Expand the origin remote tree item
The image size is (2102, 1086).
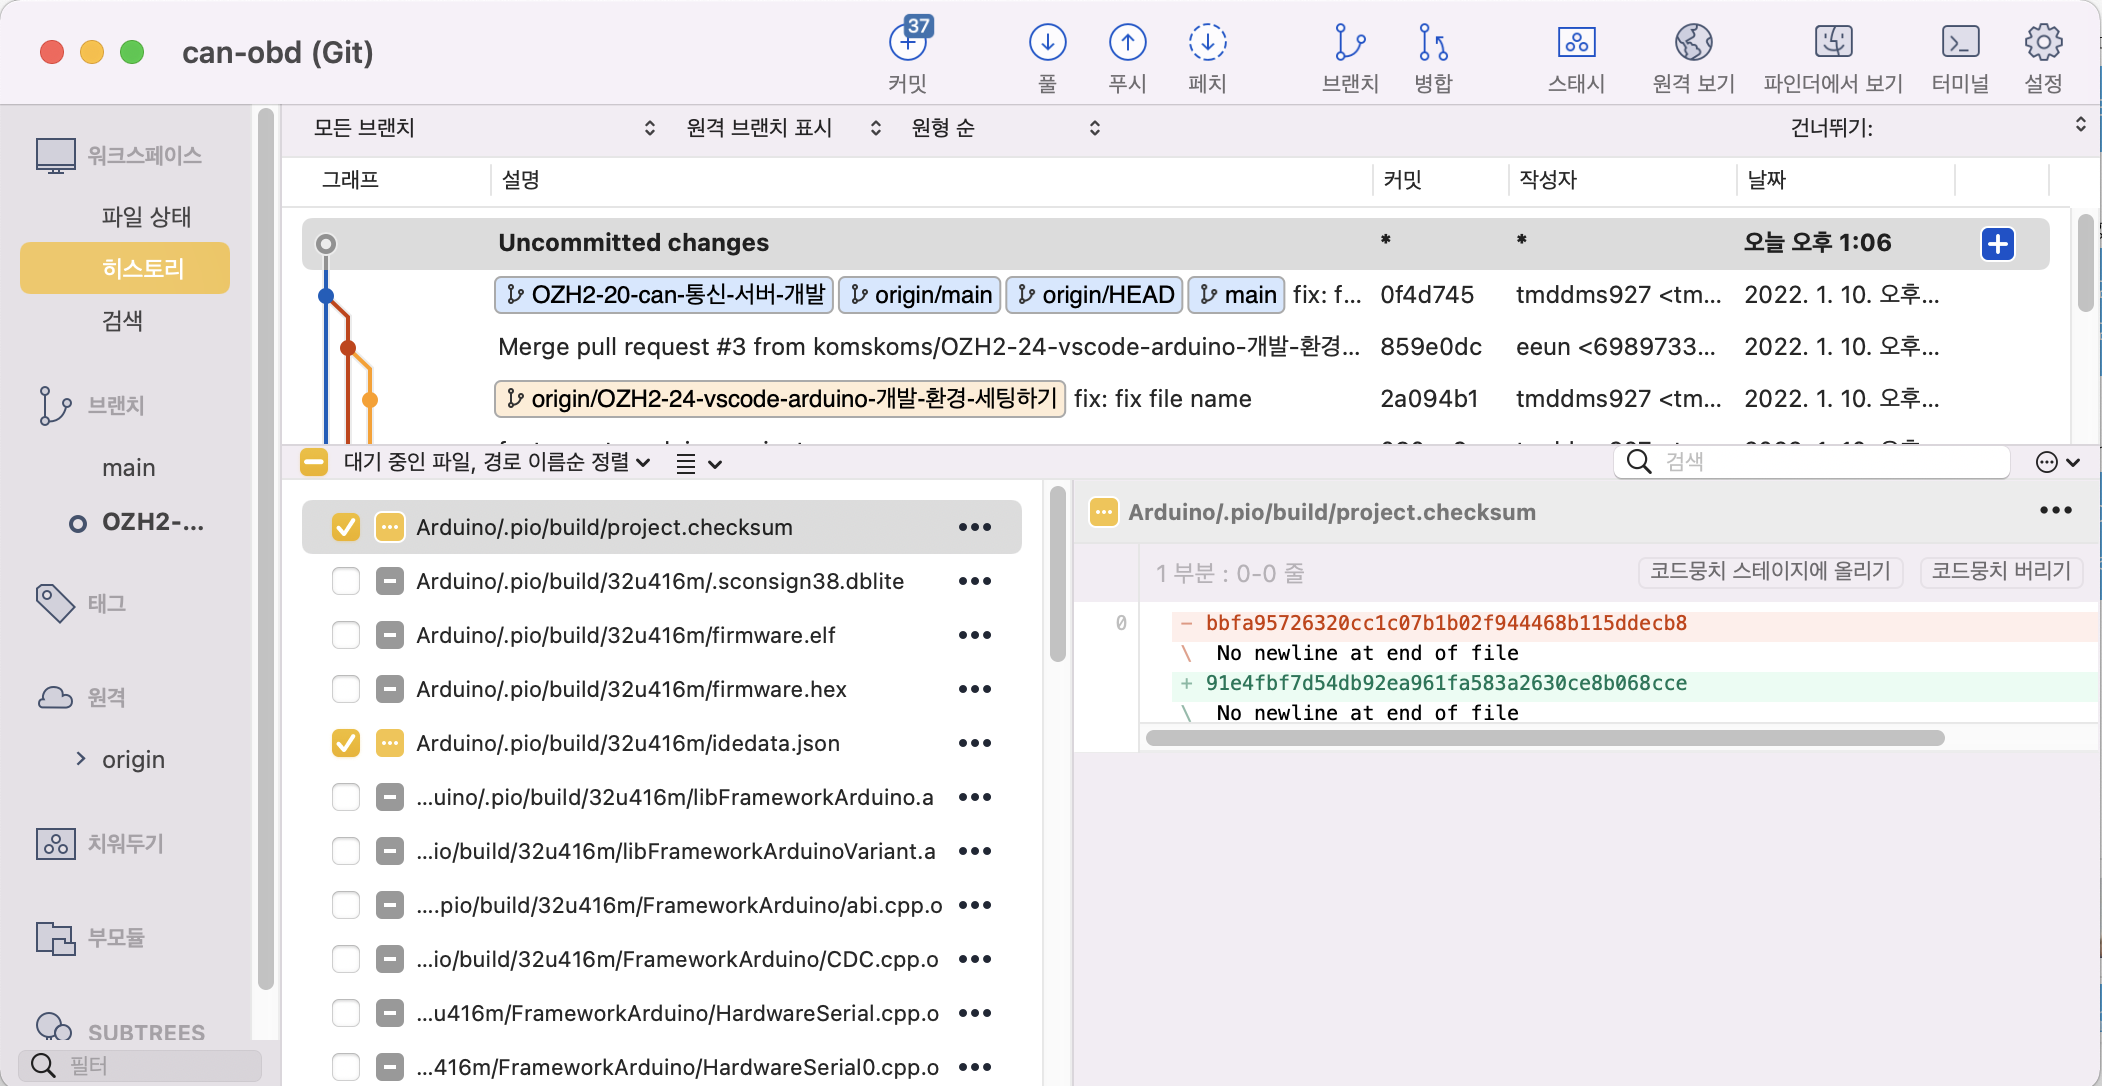[81, 759]
